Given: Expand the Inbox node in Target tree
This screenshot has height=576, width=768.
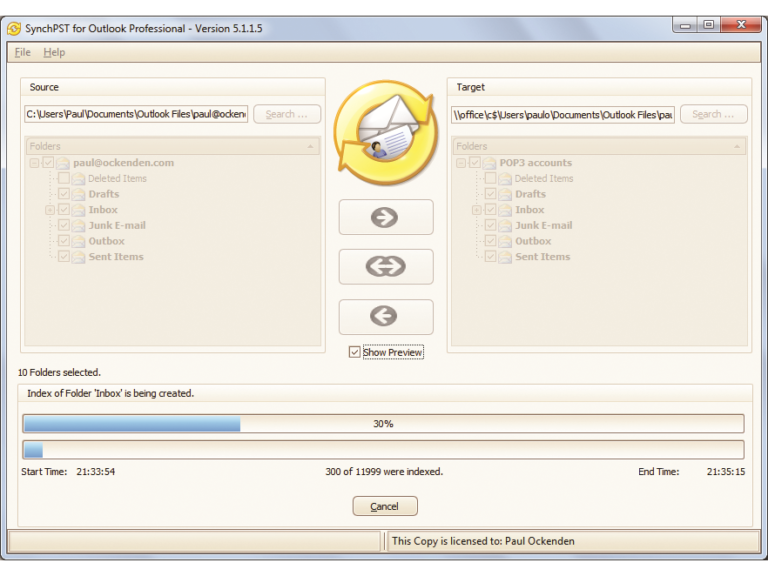Looking at the screenshot, I should click(x=477, y=210).
